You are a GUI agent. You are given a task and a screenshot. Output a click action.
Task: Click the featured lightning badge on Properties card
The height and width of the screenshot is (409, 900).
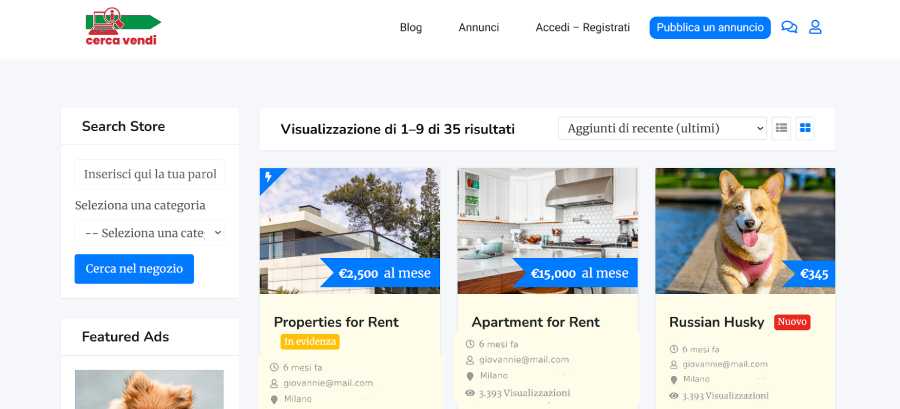pos(269,177)
